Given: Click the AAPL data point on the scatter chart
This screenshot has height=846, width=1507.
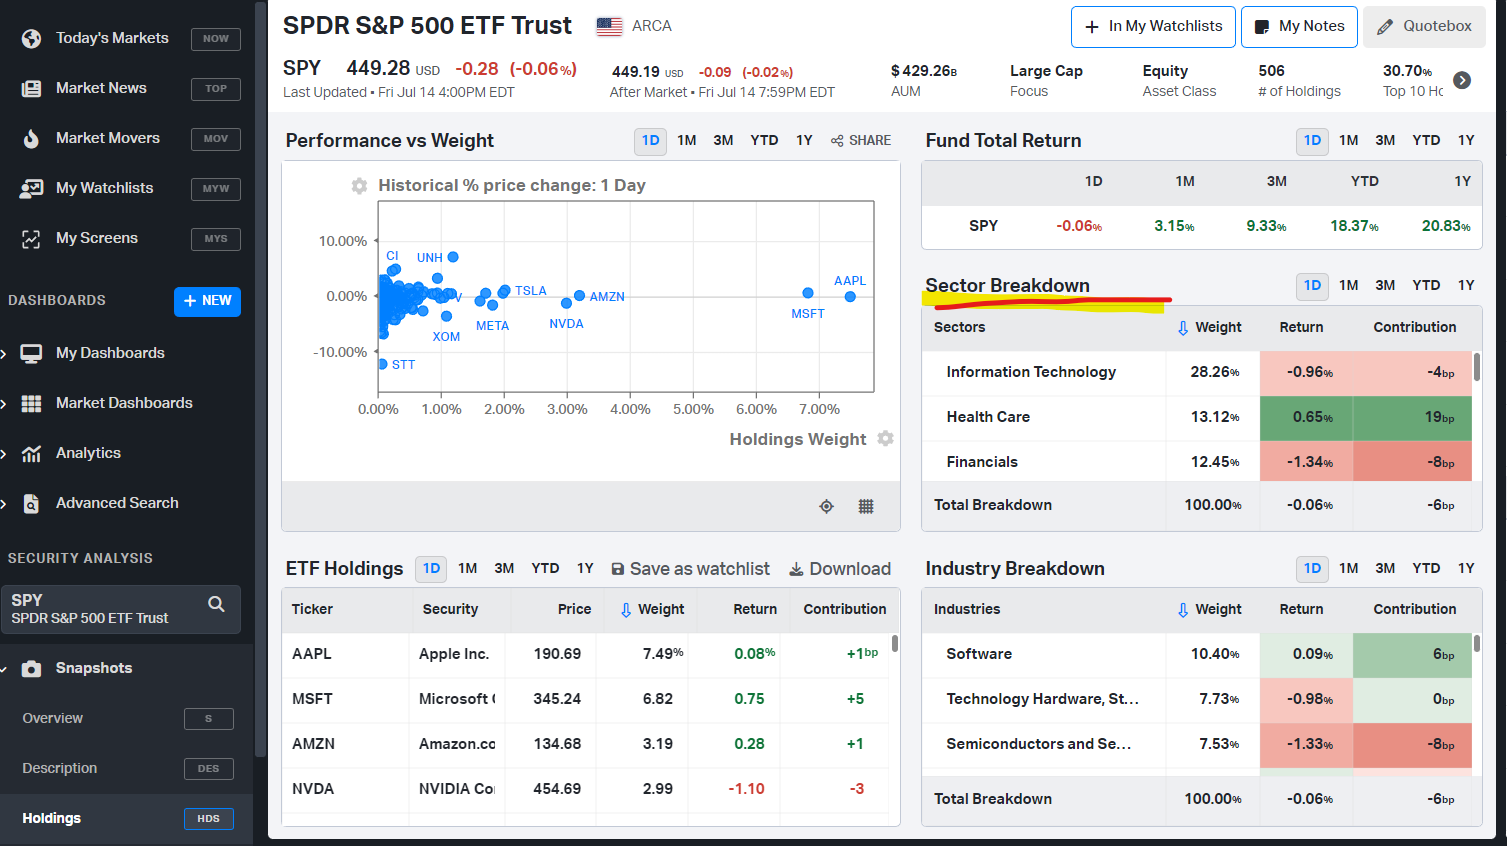Looking at the screenshot, I should (x=850, y=297).
